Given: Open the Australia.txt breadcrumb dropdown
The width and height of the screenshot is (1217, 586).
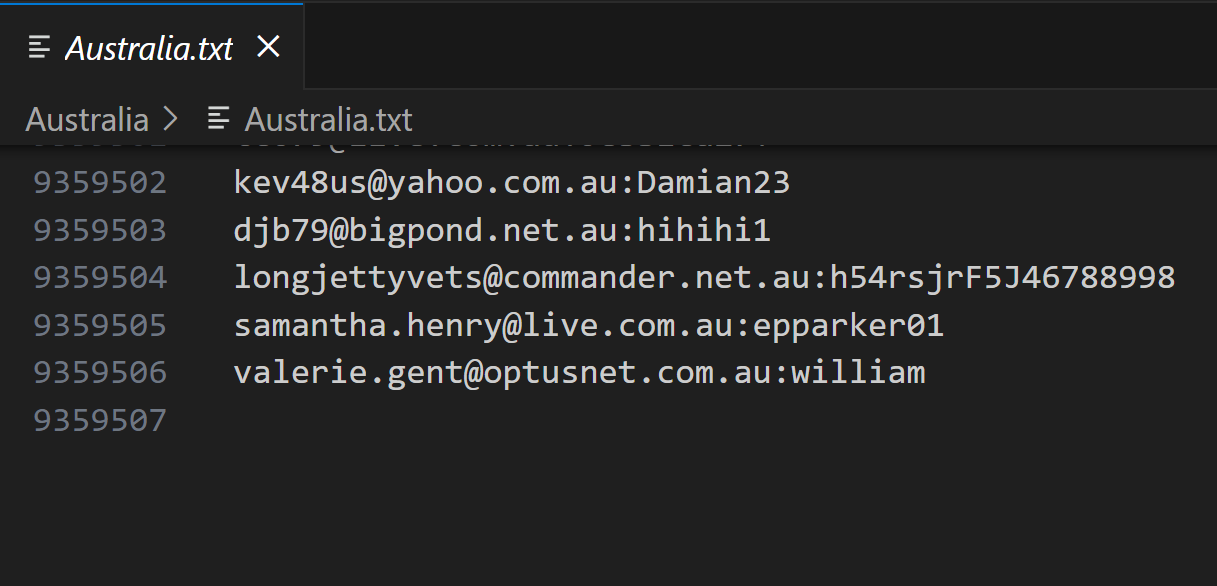Looking at the screenshot, I should pos(328,120).
